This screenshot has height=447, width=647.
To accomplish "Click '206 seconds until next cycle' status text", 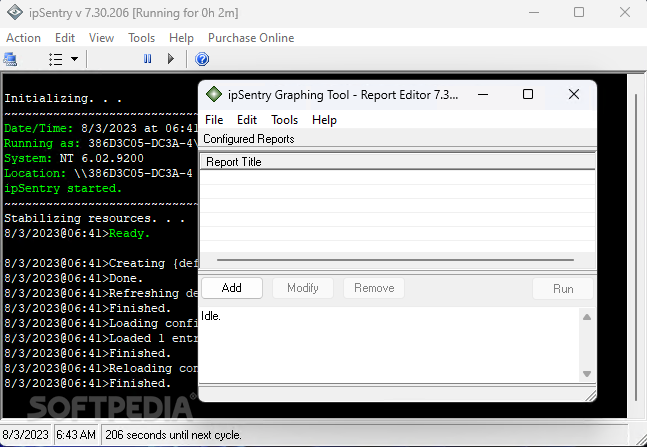I will 173,435.
